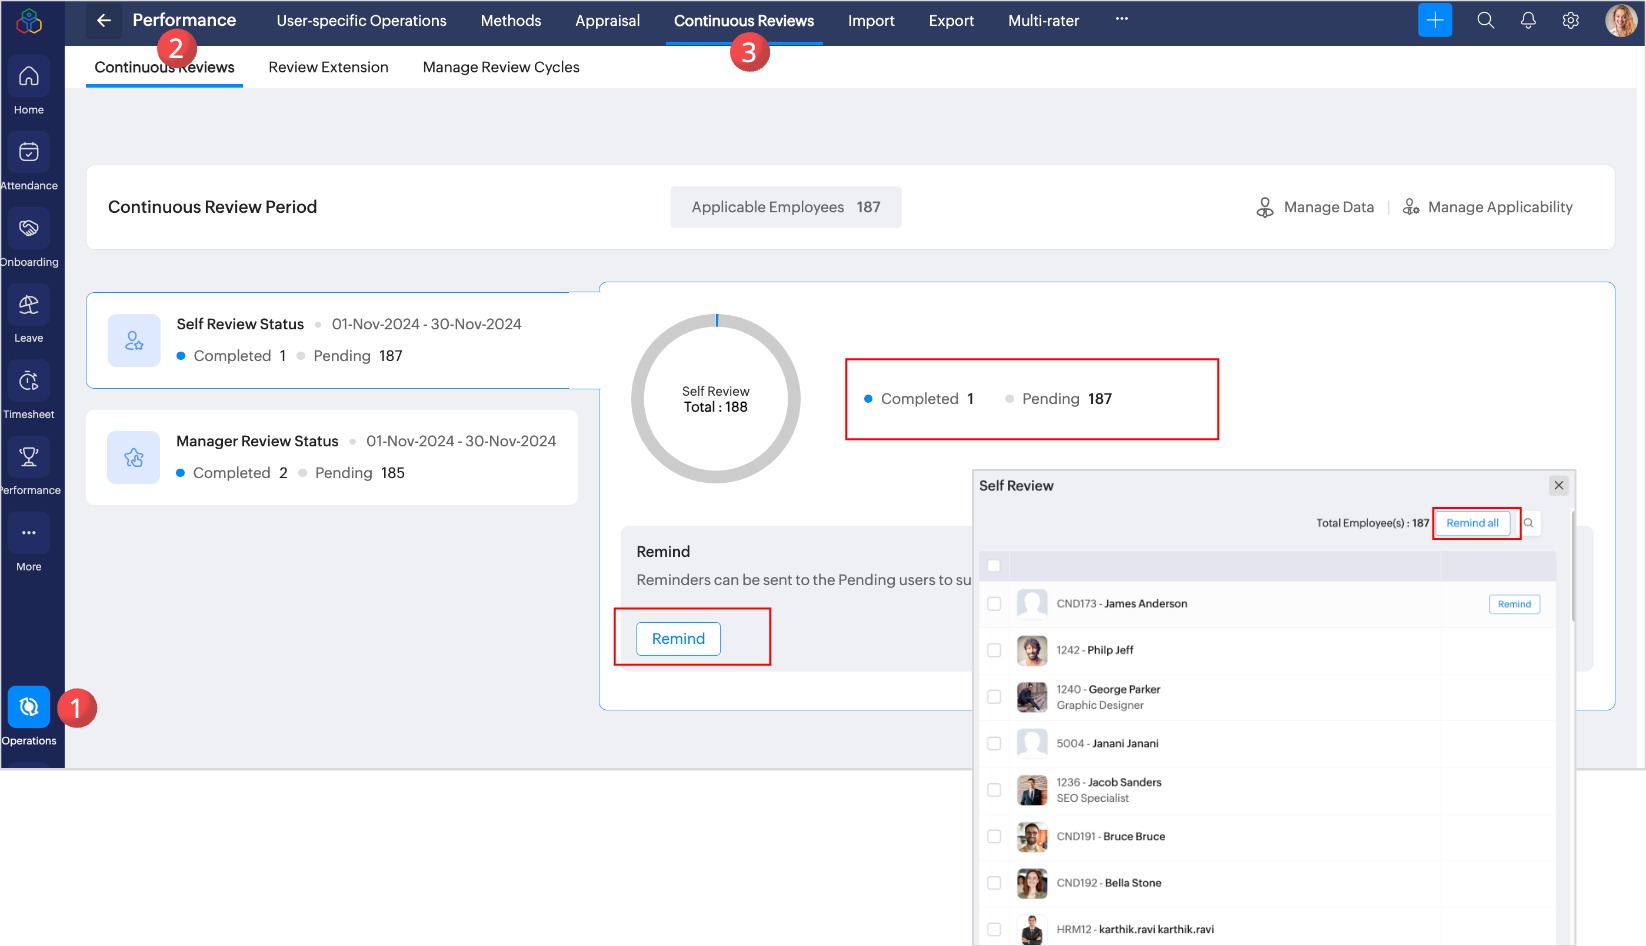Tick the checkbox for James Anderson
1646x946 pixels.
click(x=994, y=604)
